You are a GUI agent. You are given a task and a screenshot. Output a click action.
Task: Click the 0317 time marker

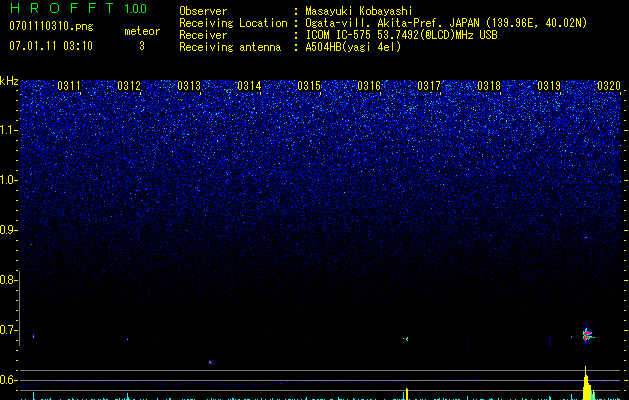[x=429, y=86]
